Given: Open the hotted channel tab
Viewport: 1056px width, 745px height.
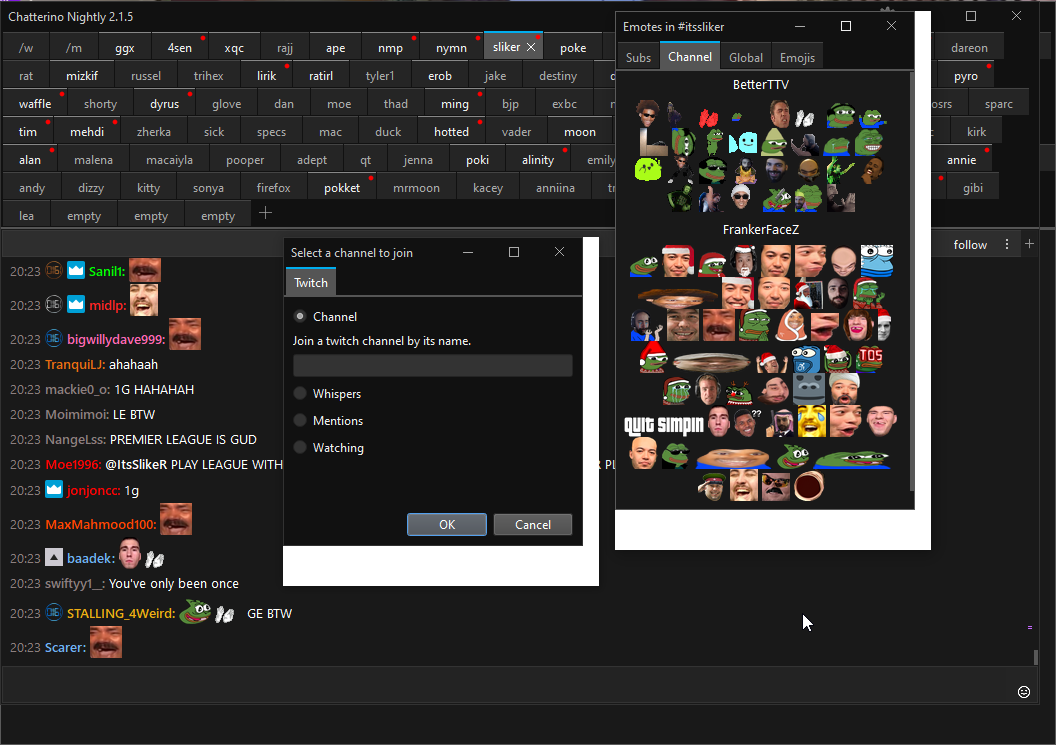Looking at the screenshot, I should pos(451,132).
